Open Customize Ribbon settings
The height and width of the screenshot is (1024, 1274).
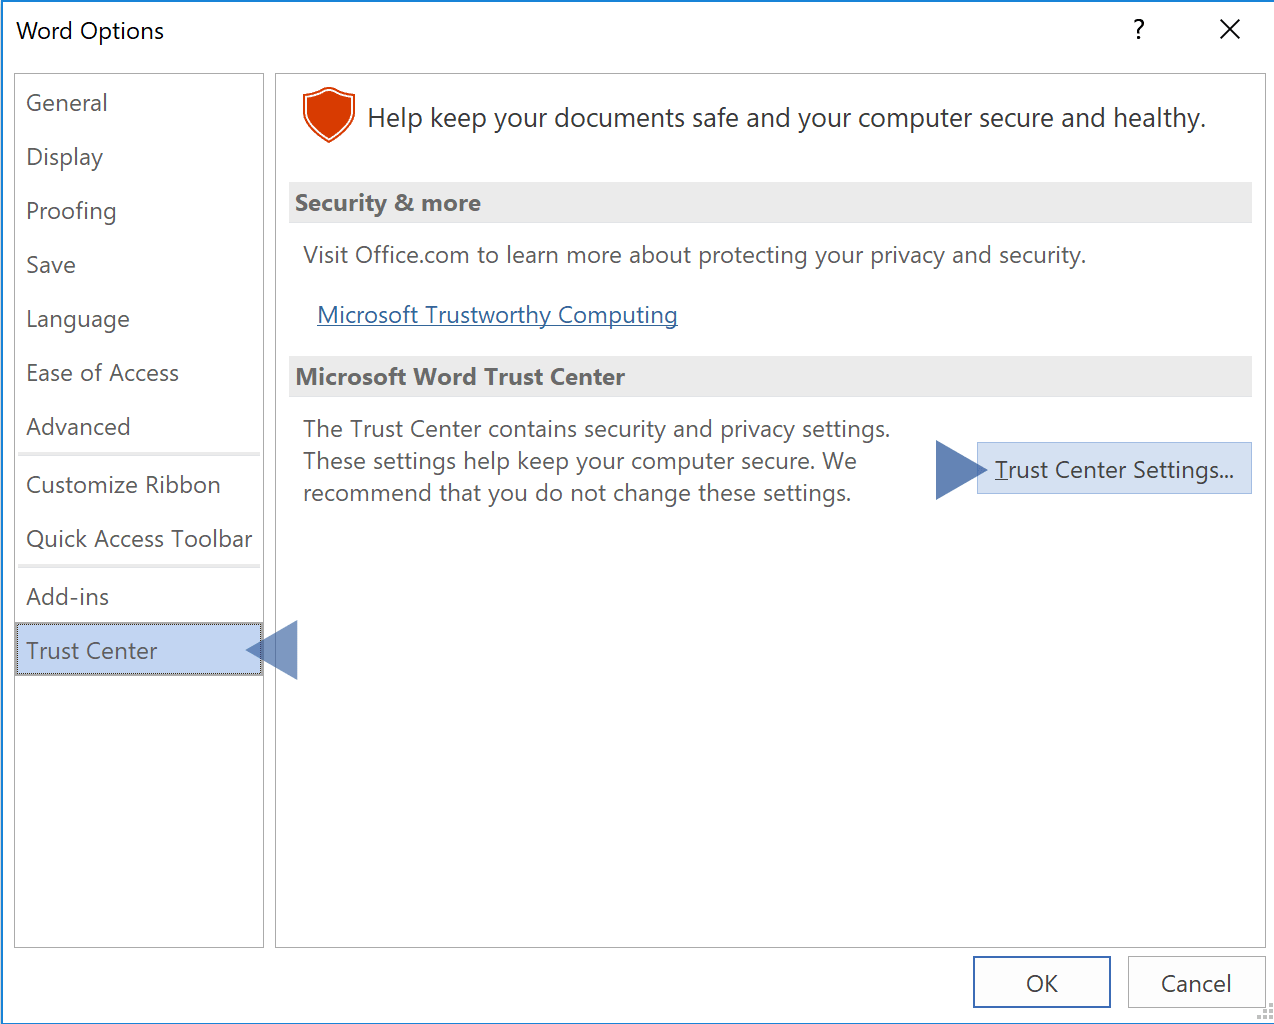[x=123, y=485]
